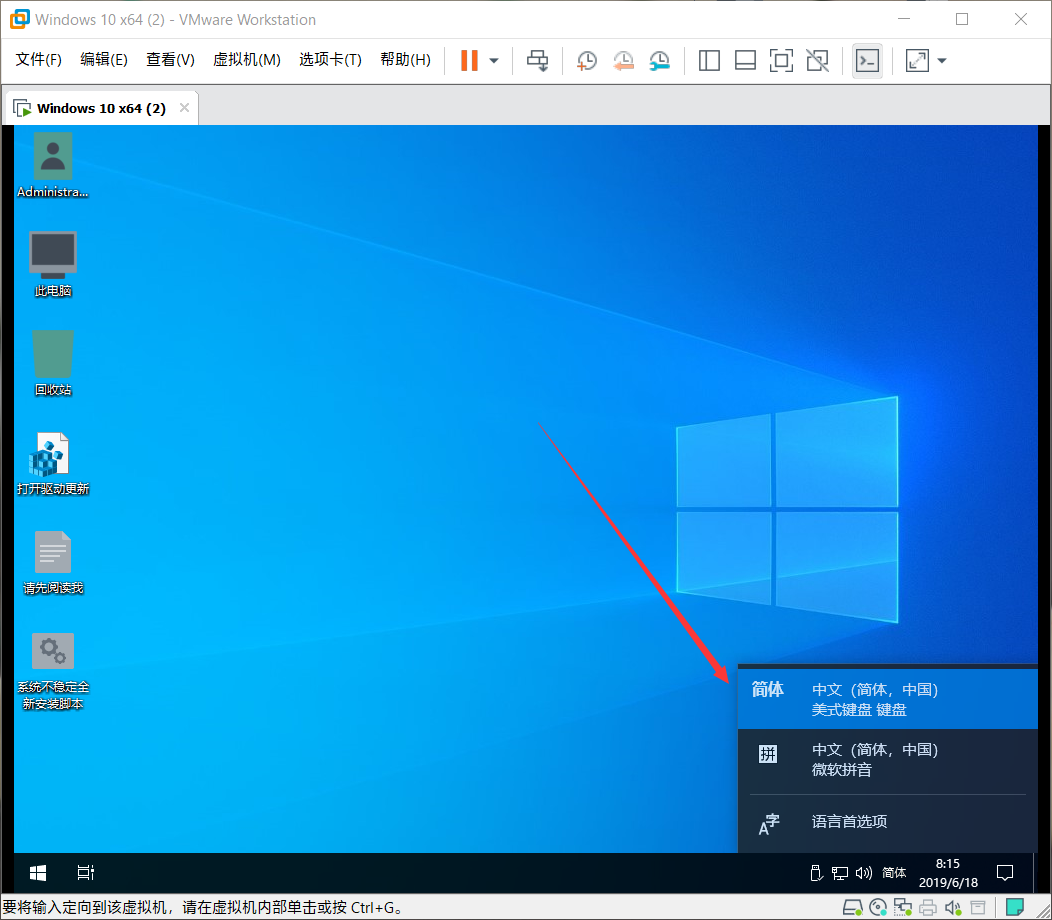Choose 微软拼音 input method entry
The height and width of the screenshot is (920, 1052).
(888, 759)
